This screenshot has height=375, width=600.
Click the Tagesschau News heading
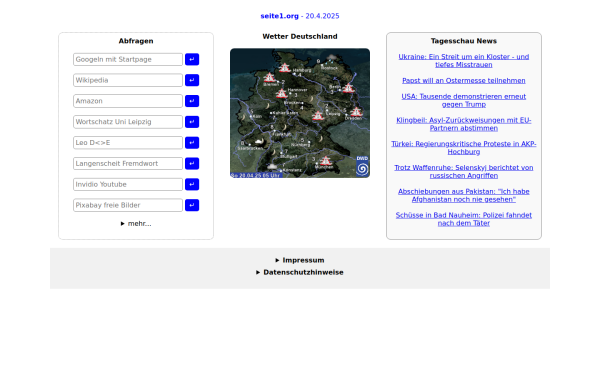pos(464,41)
